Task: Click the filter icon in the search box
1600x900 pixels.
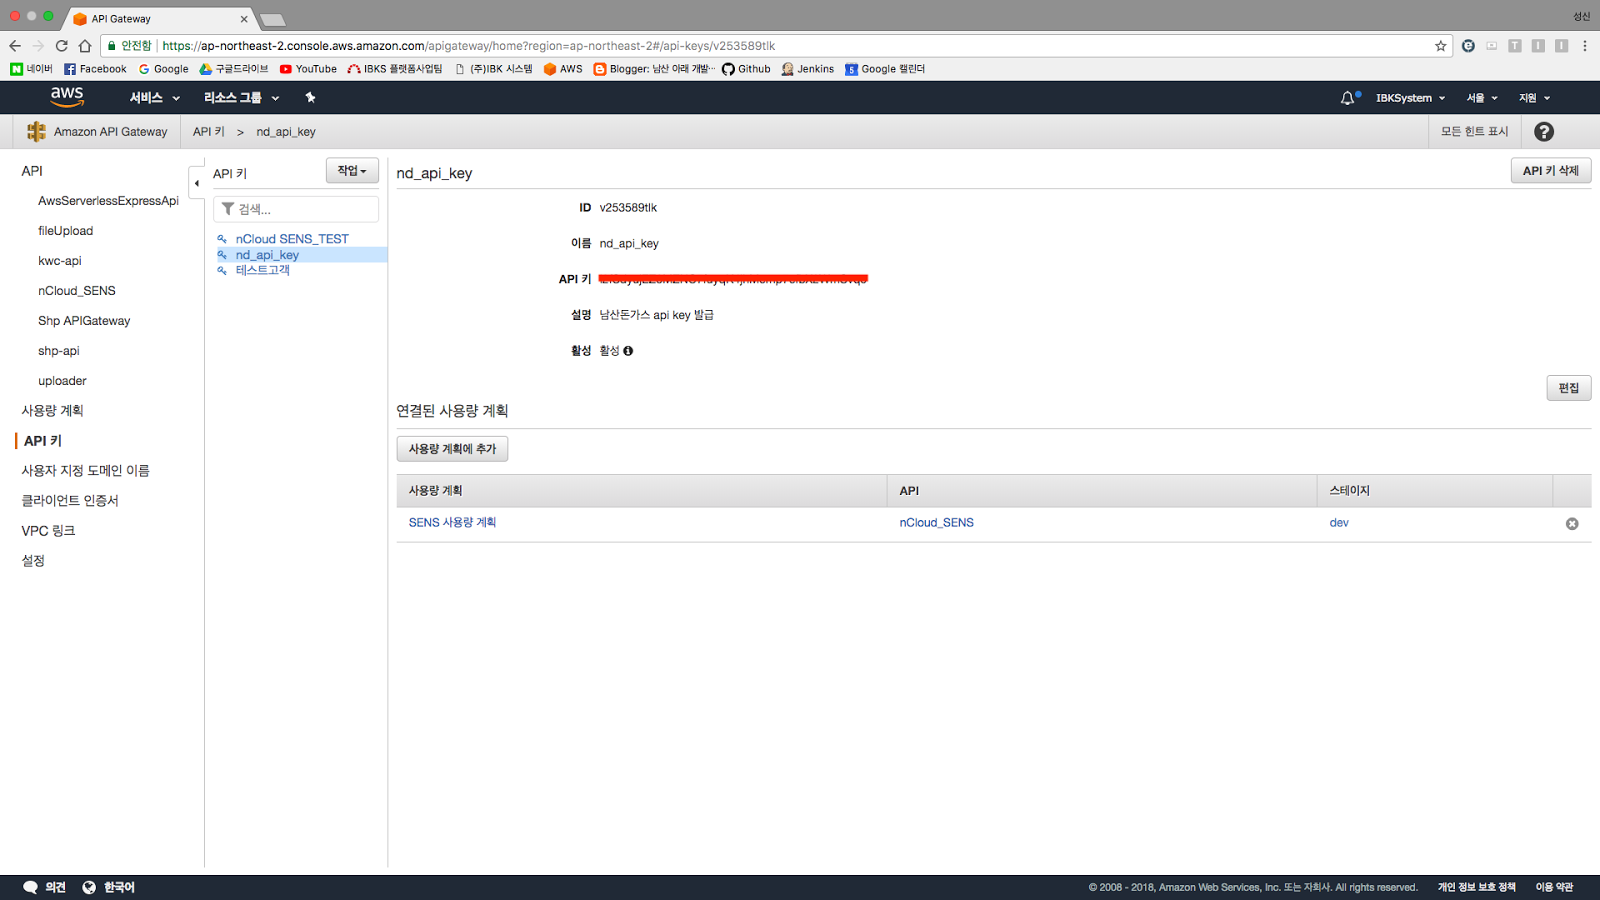Action: [228, 209]
